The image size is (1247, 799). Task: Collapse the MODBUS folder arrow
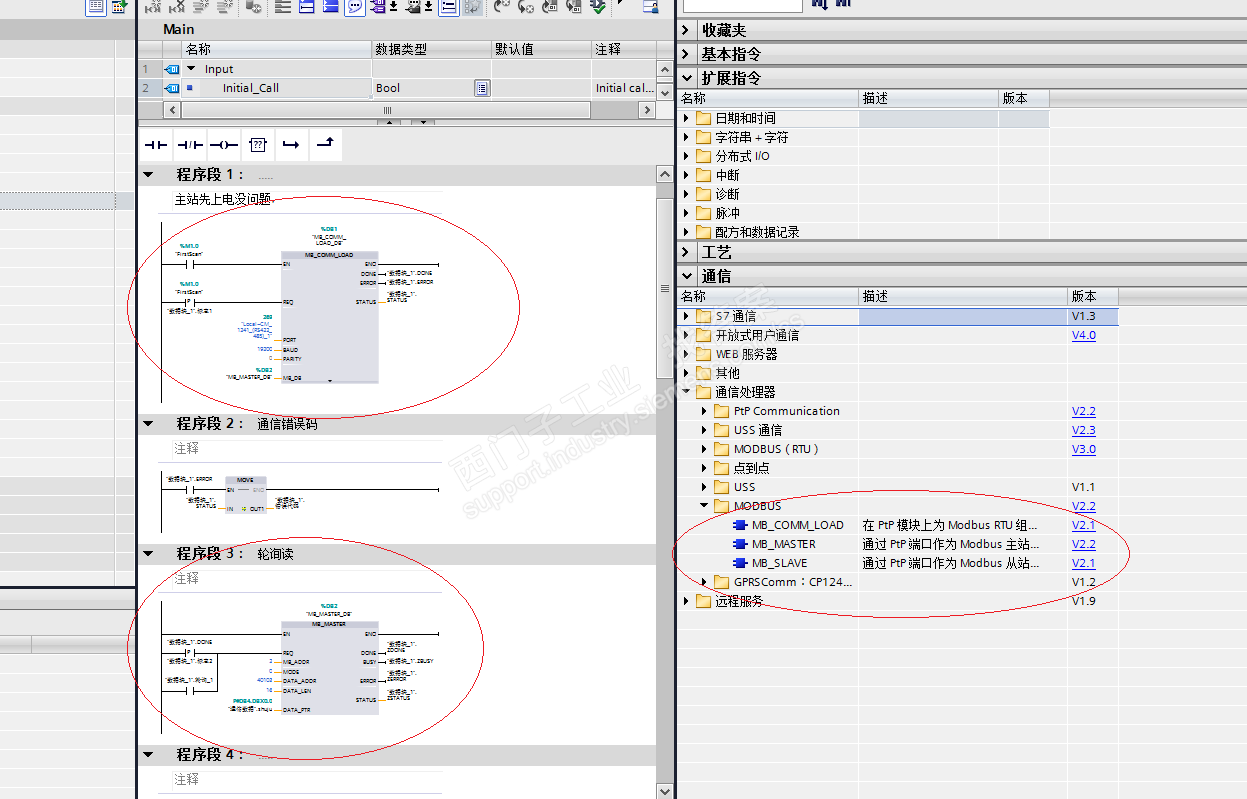705,506
